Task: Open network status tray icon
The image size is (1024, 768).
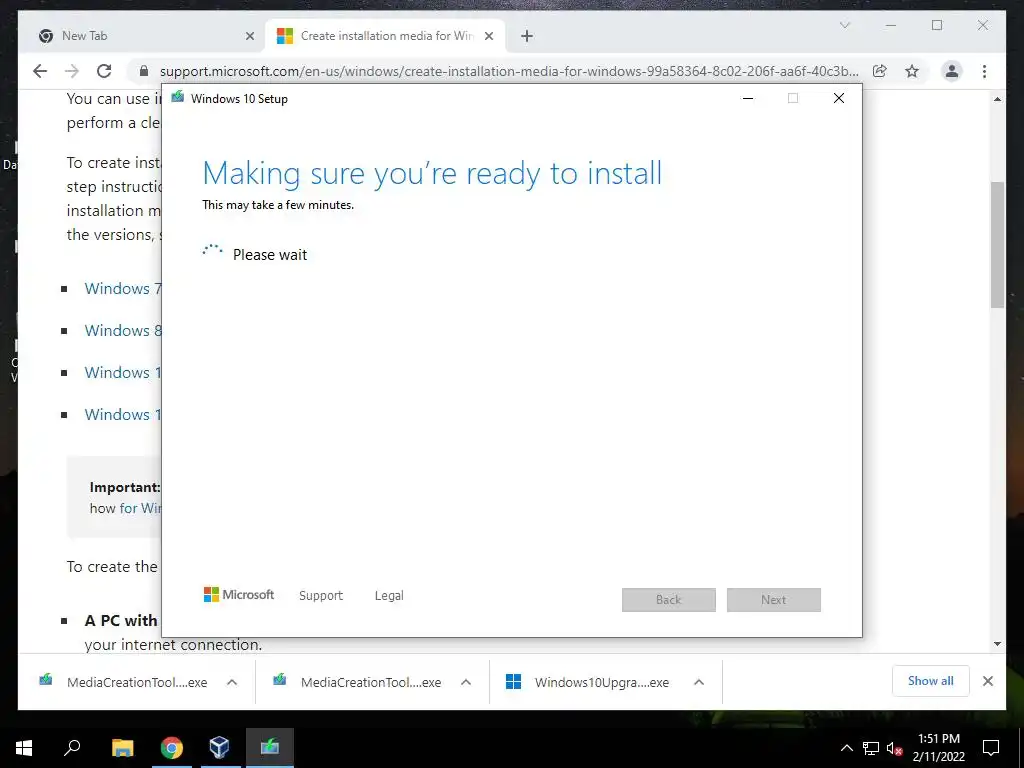Action: [x=871, y=748]
